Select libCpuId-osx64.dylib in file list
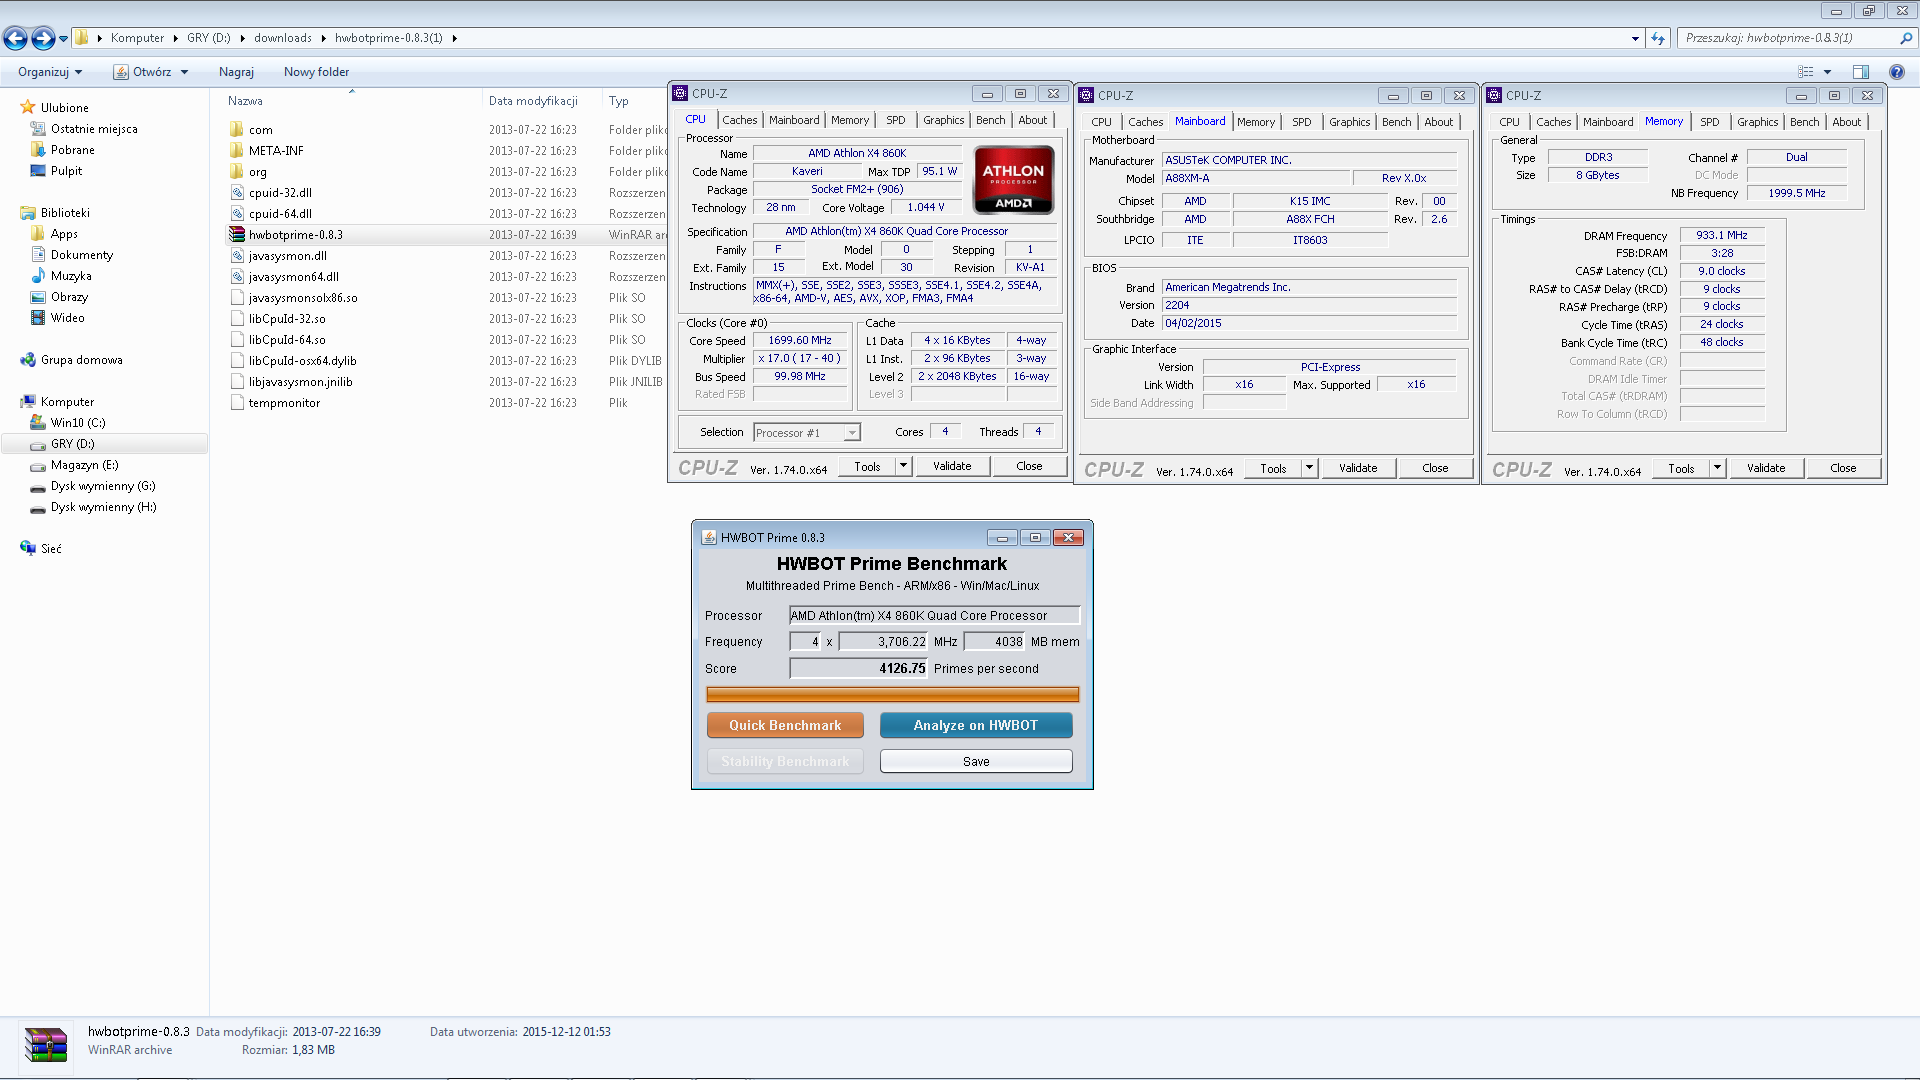The image size is (1920, 1080). tap(302, 361)
